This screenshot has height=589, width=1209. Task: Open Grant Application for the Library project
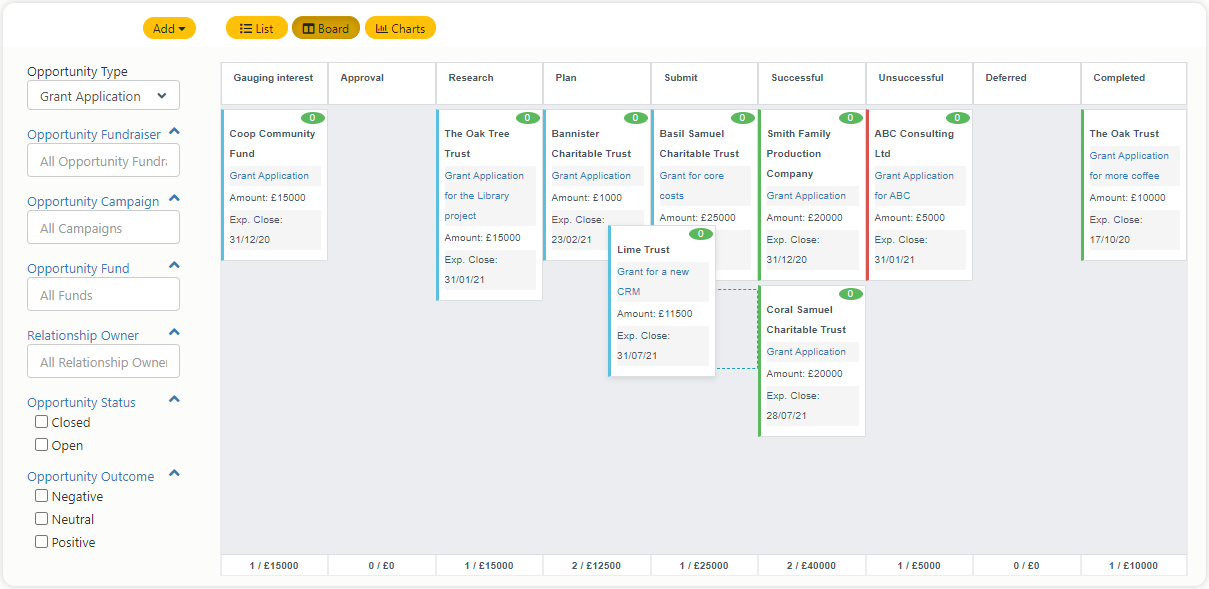point(484,196)
